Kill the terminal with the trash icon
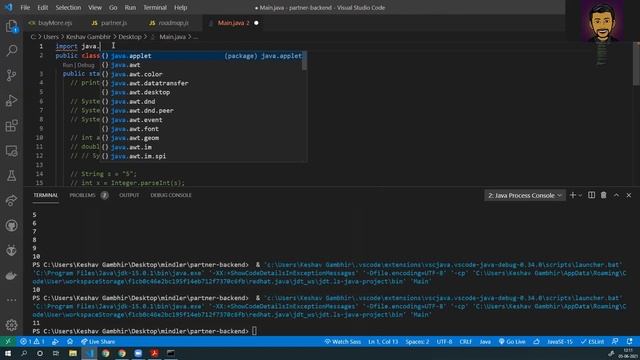This screenshot has width=640, height=360. (603, 195)
